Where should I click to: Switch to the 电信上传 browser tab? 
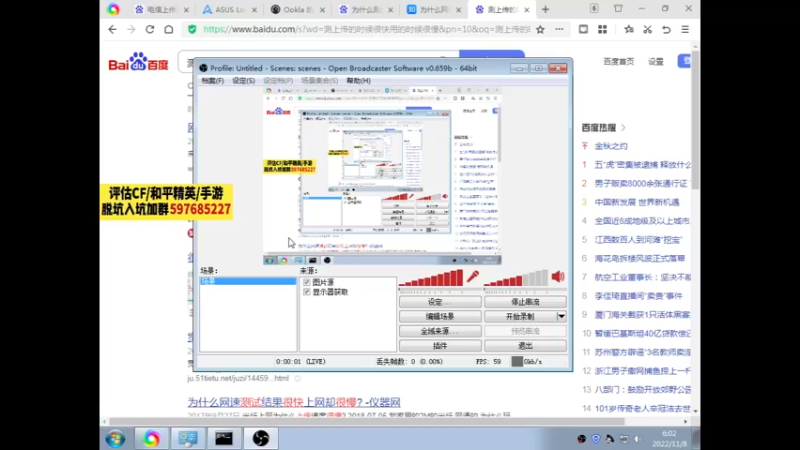(161, 9)
